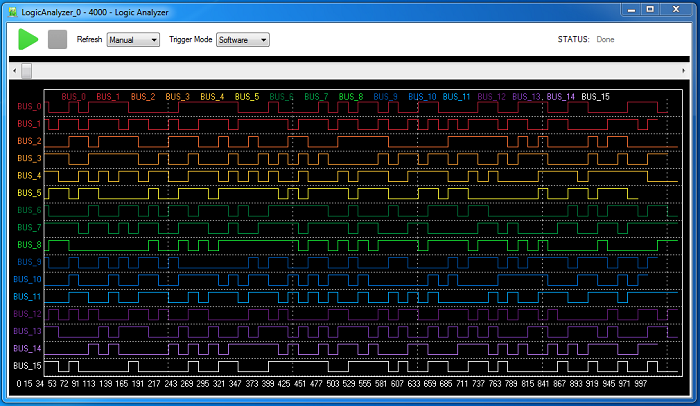The height and width of the screenshot is (406, 700).
Task: Select BUS_3 label on left axis
Action: click(x=29, y=159)
